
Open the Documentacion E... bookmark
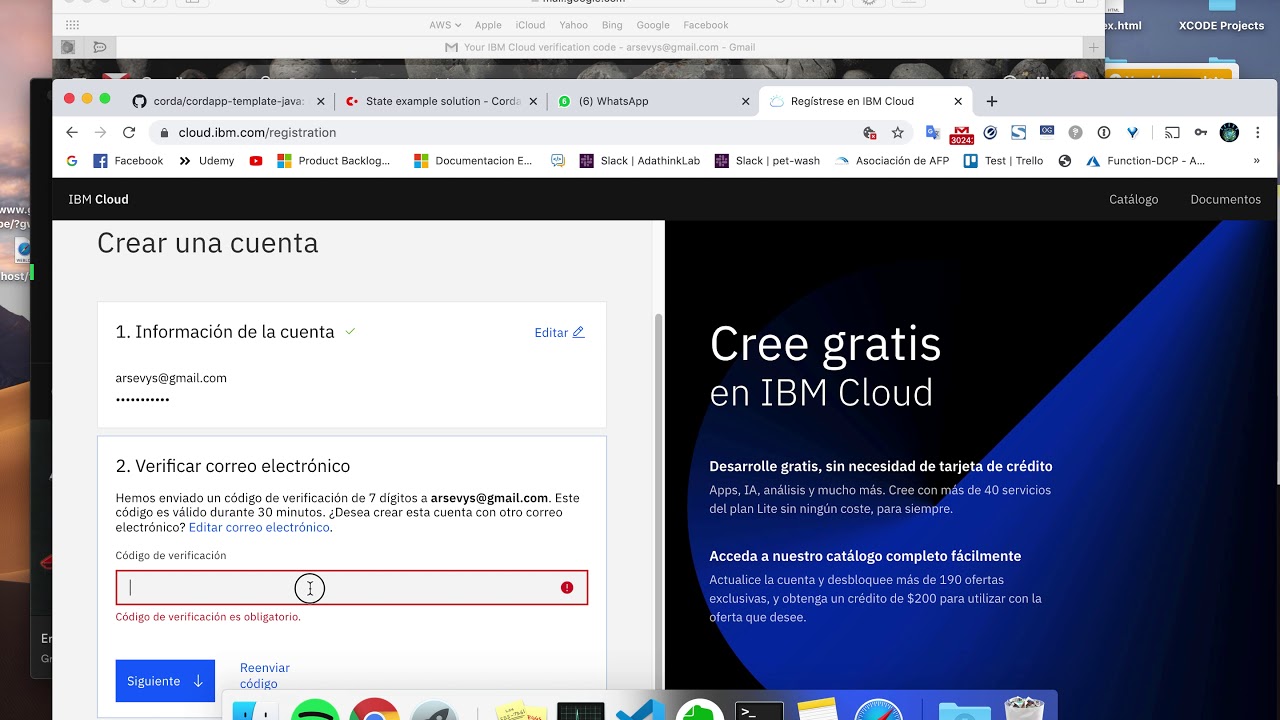pyautogui.click(x=473, y=160)
